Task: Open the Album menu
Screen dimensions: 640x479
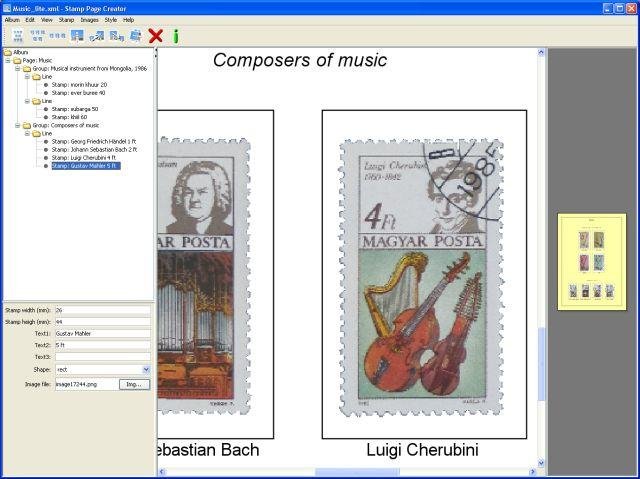Action: pos(12,20)
